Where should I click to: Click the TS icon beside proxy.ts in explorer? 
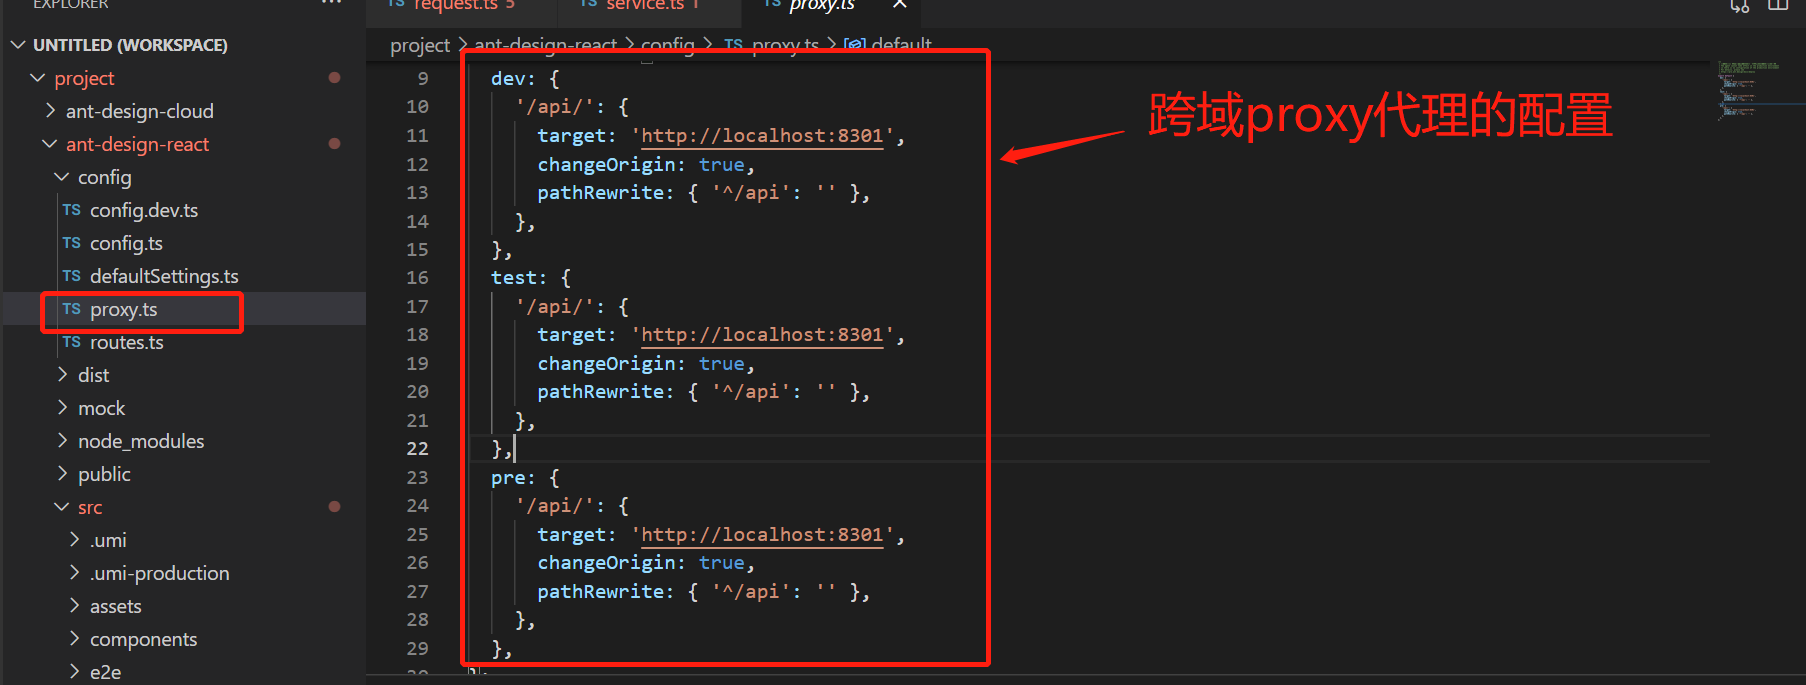tap(71, 309)
